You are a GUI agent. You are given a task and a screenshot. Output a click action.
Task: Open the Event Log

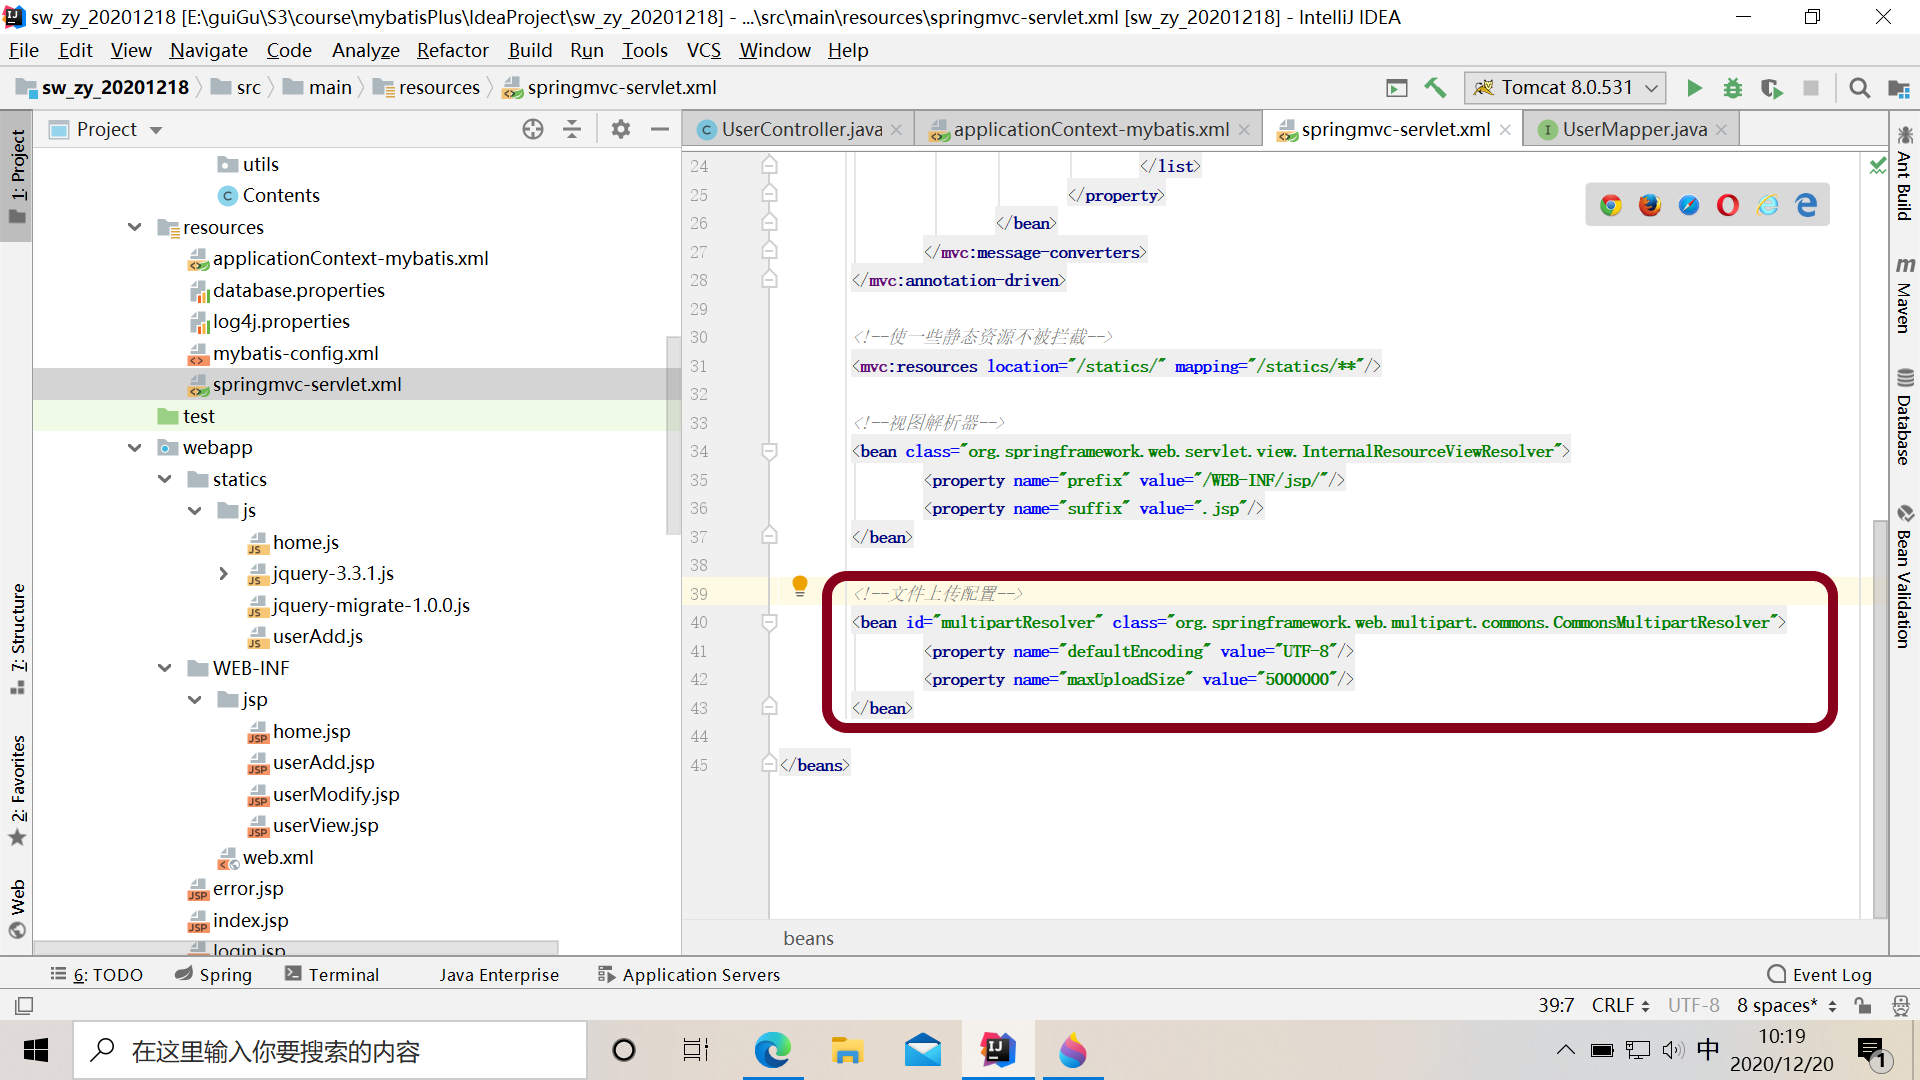point(1820,974)
